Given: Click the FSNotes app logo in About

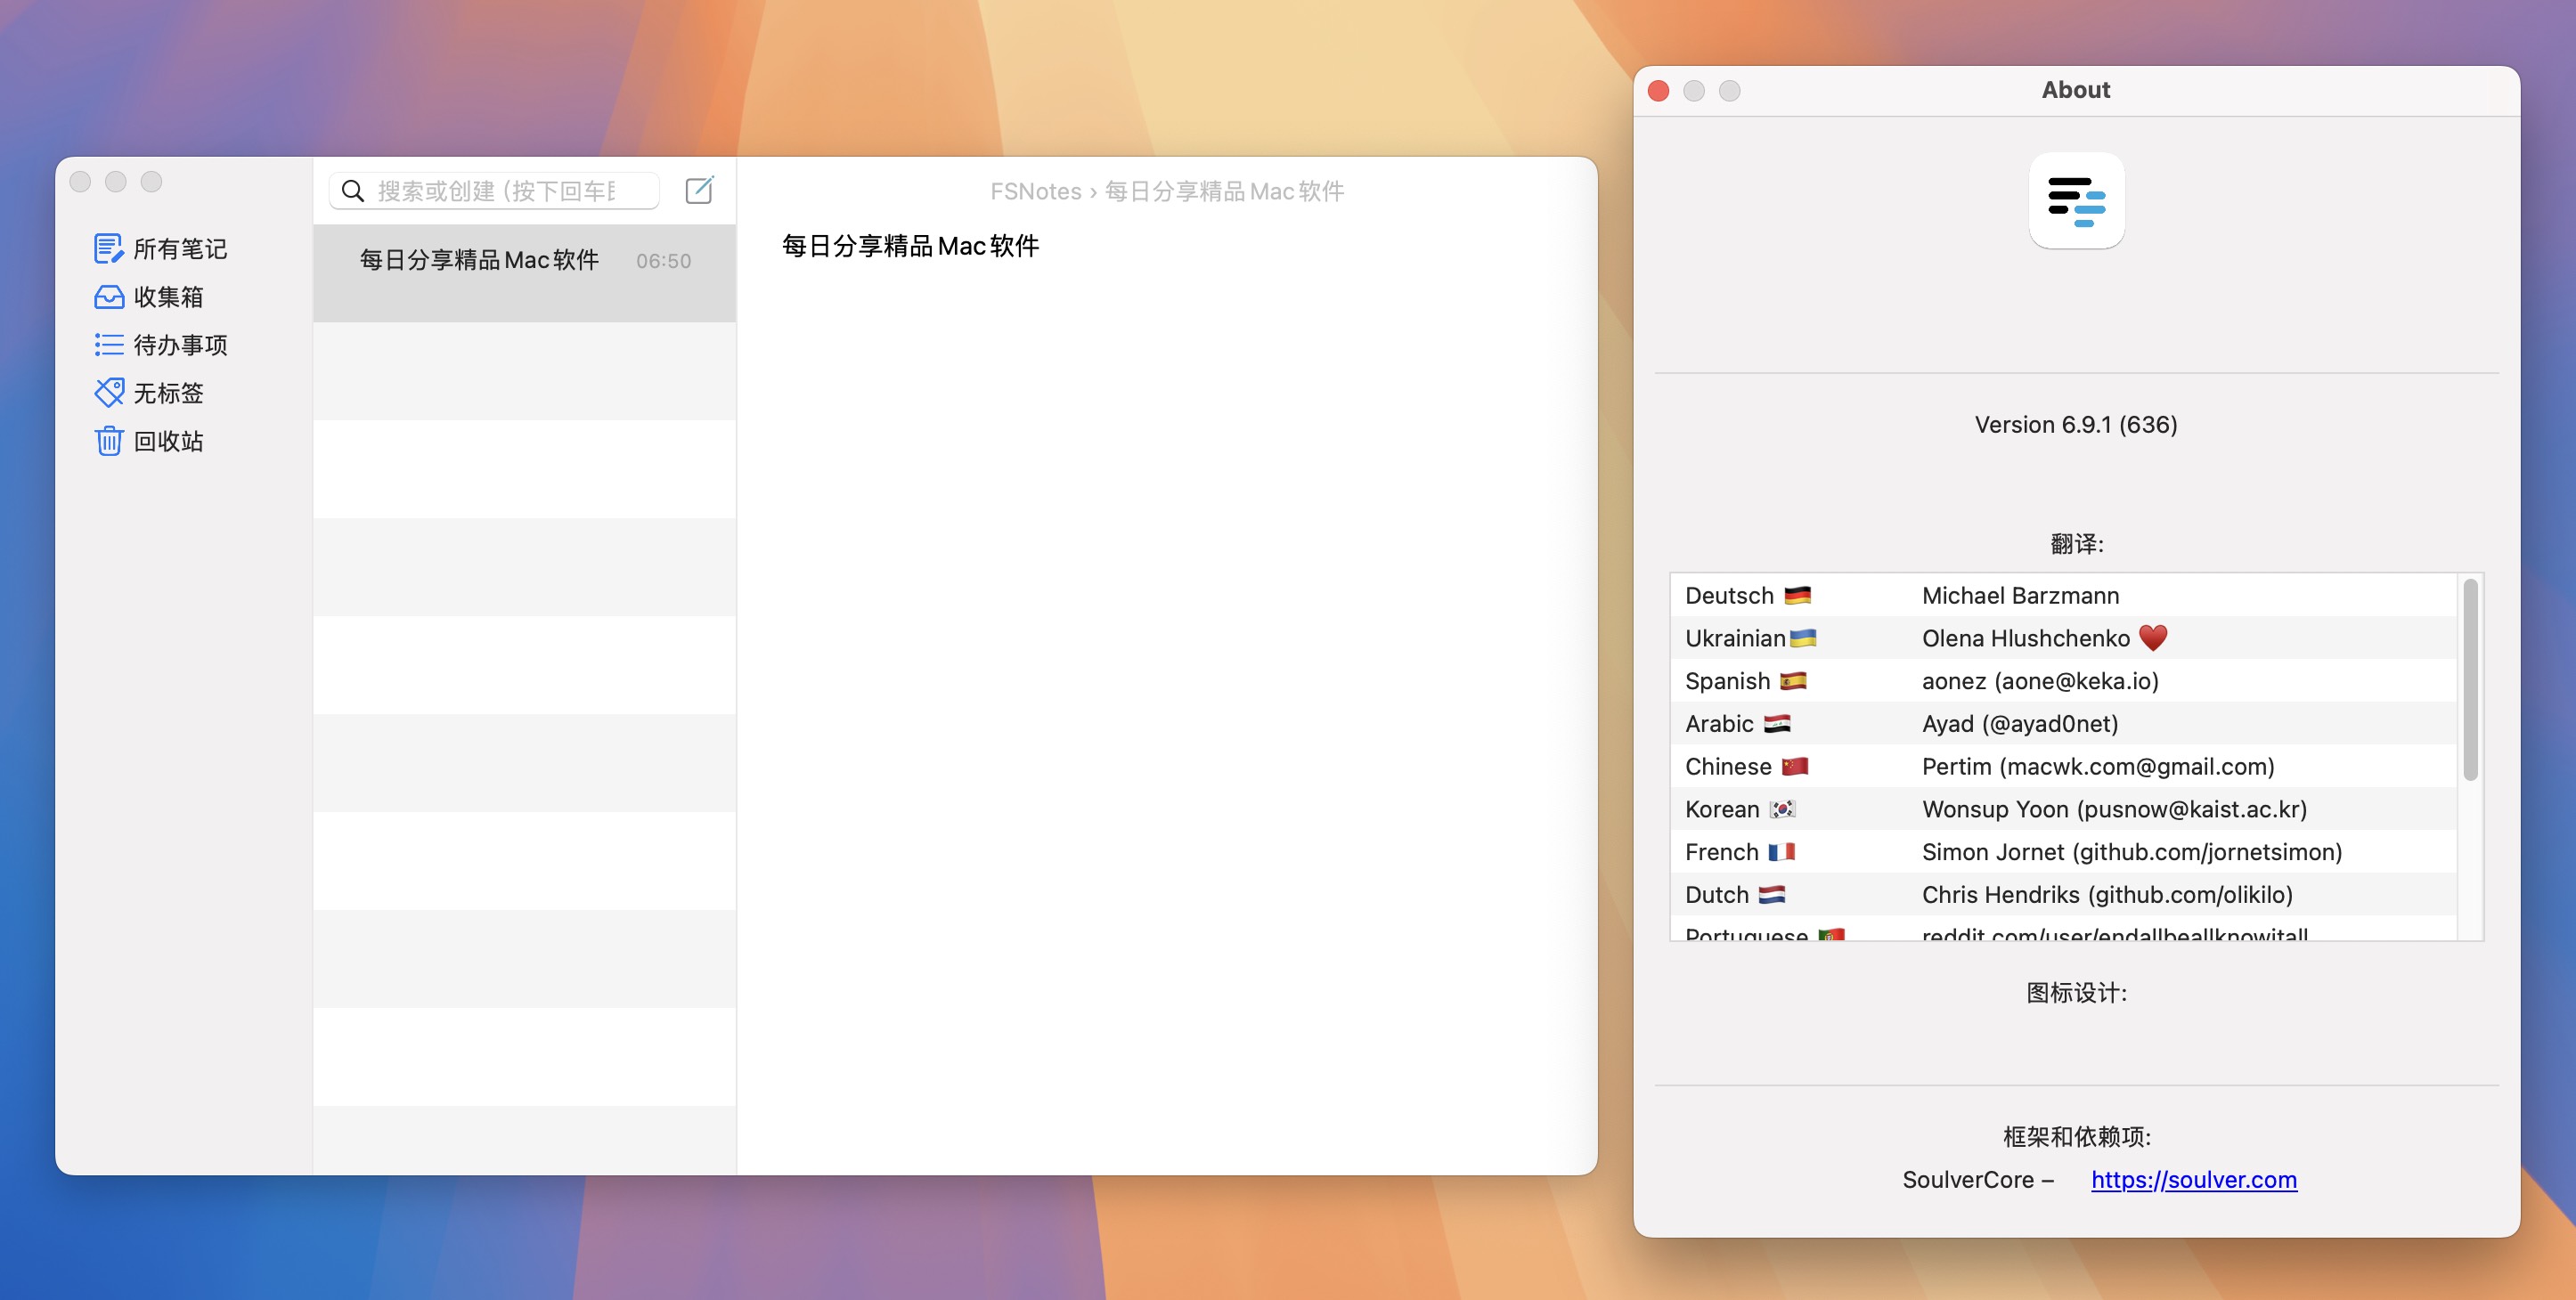Looking at the screenshot, I should [2076, 201].
